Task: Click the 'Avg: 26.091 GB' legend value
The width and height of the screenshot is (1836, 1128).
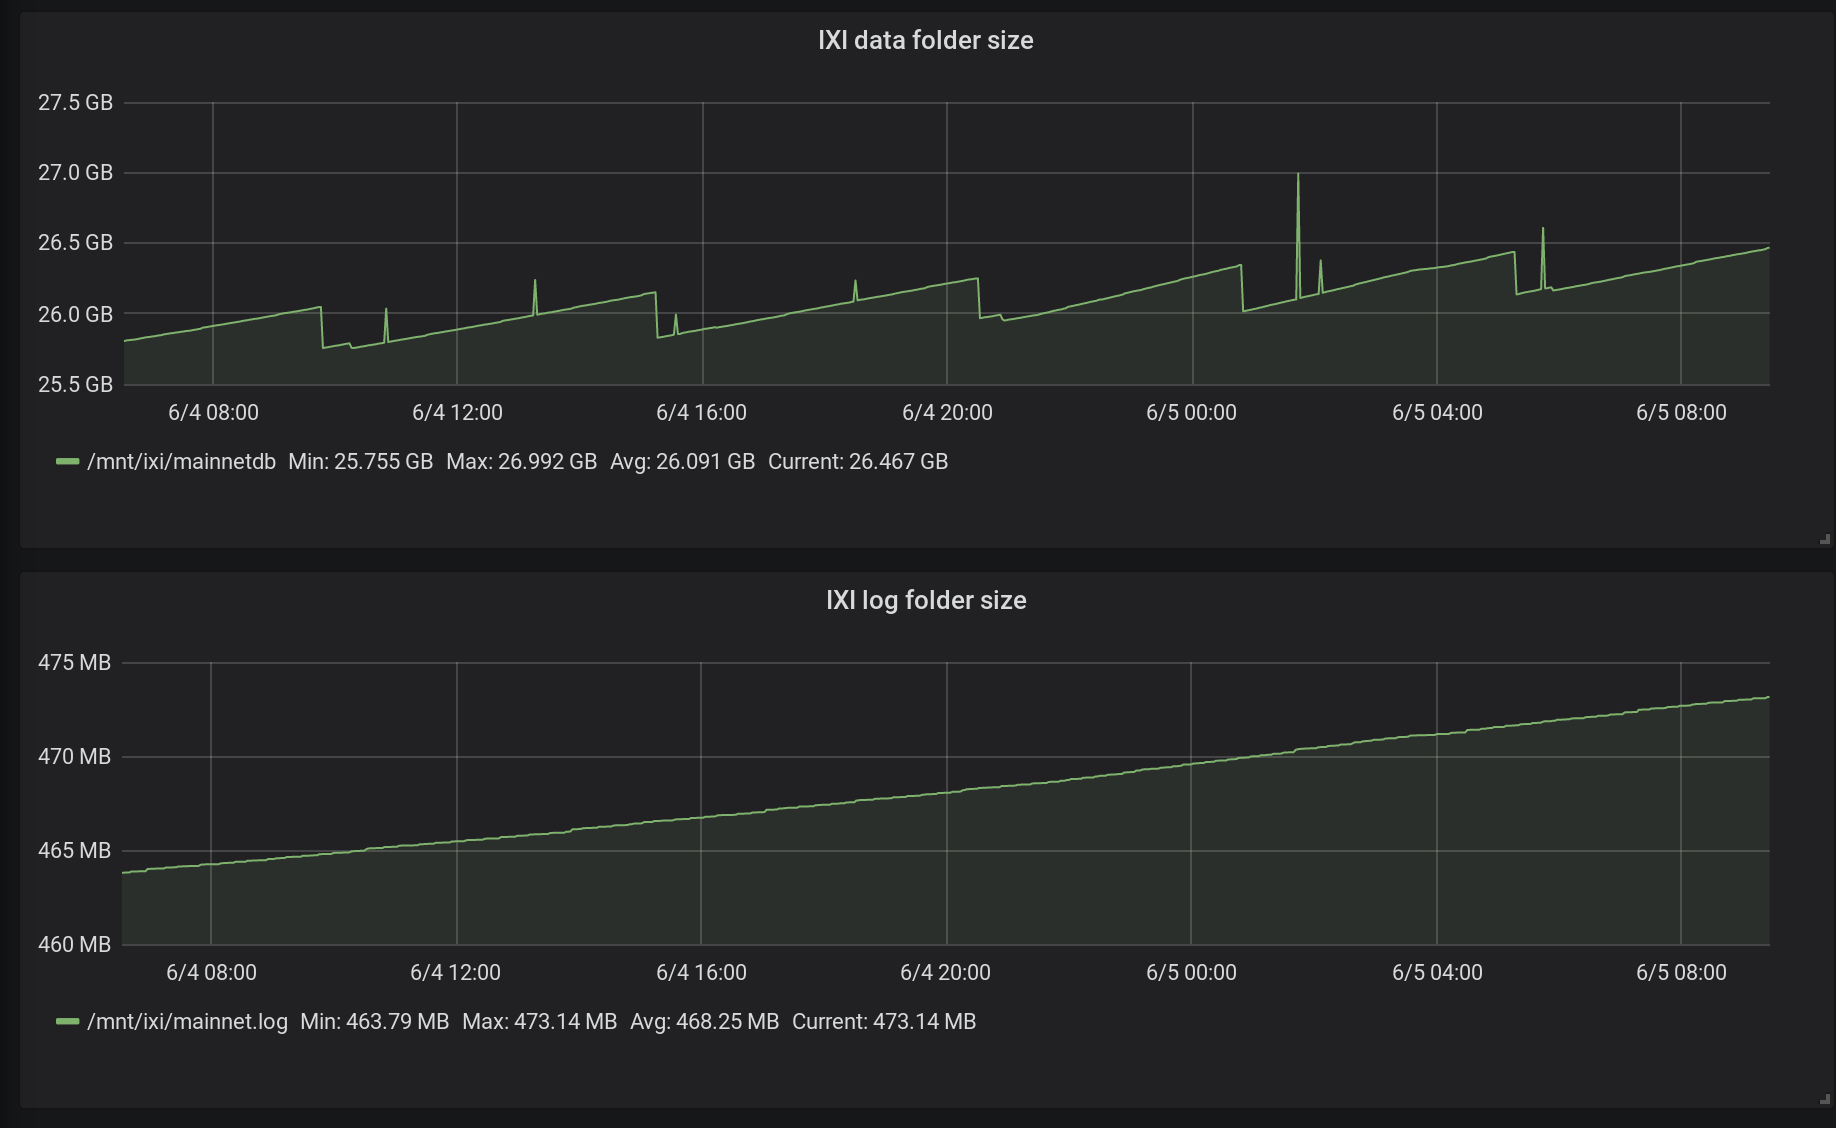Action: [682, 462]
